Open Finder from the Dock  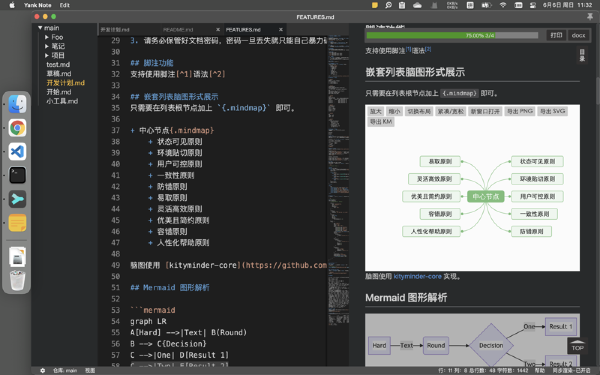(17, 104)
